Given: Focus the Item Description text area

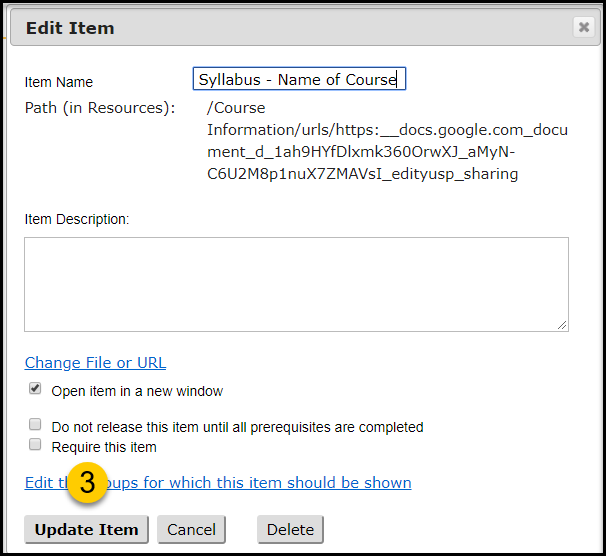Looking at the screenshot, I should [296, 284].
